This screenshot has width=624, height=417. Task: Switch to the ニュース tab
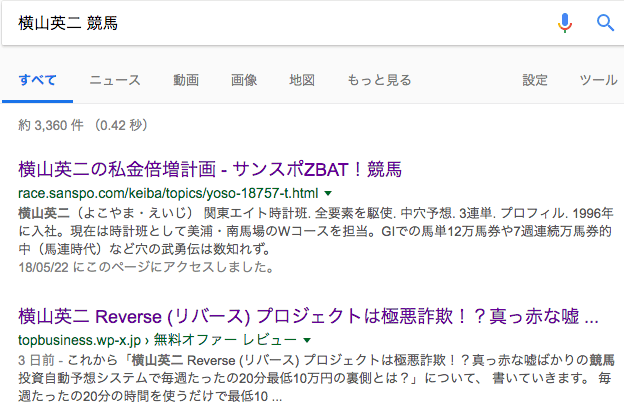point(115,80)
